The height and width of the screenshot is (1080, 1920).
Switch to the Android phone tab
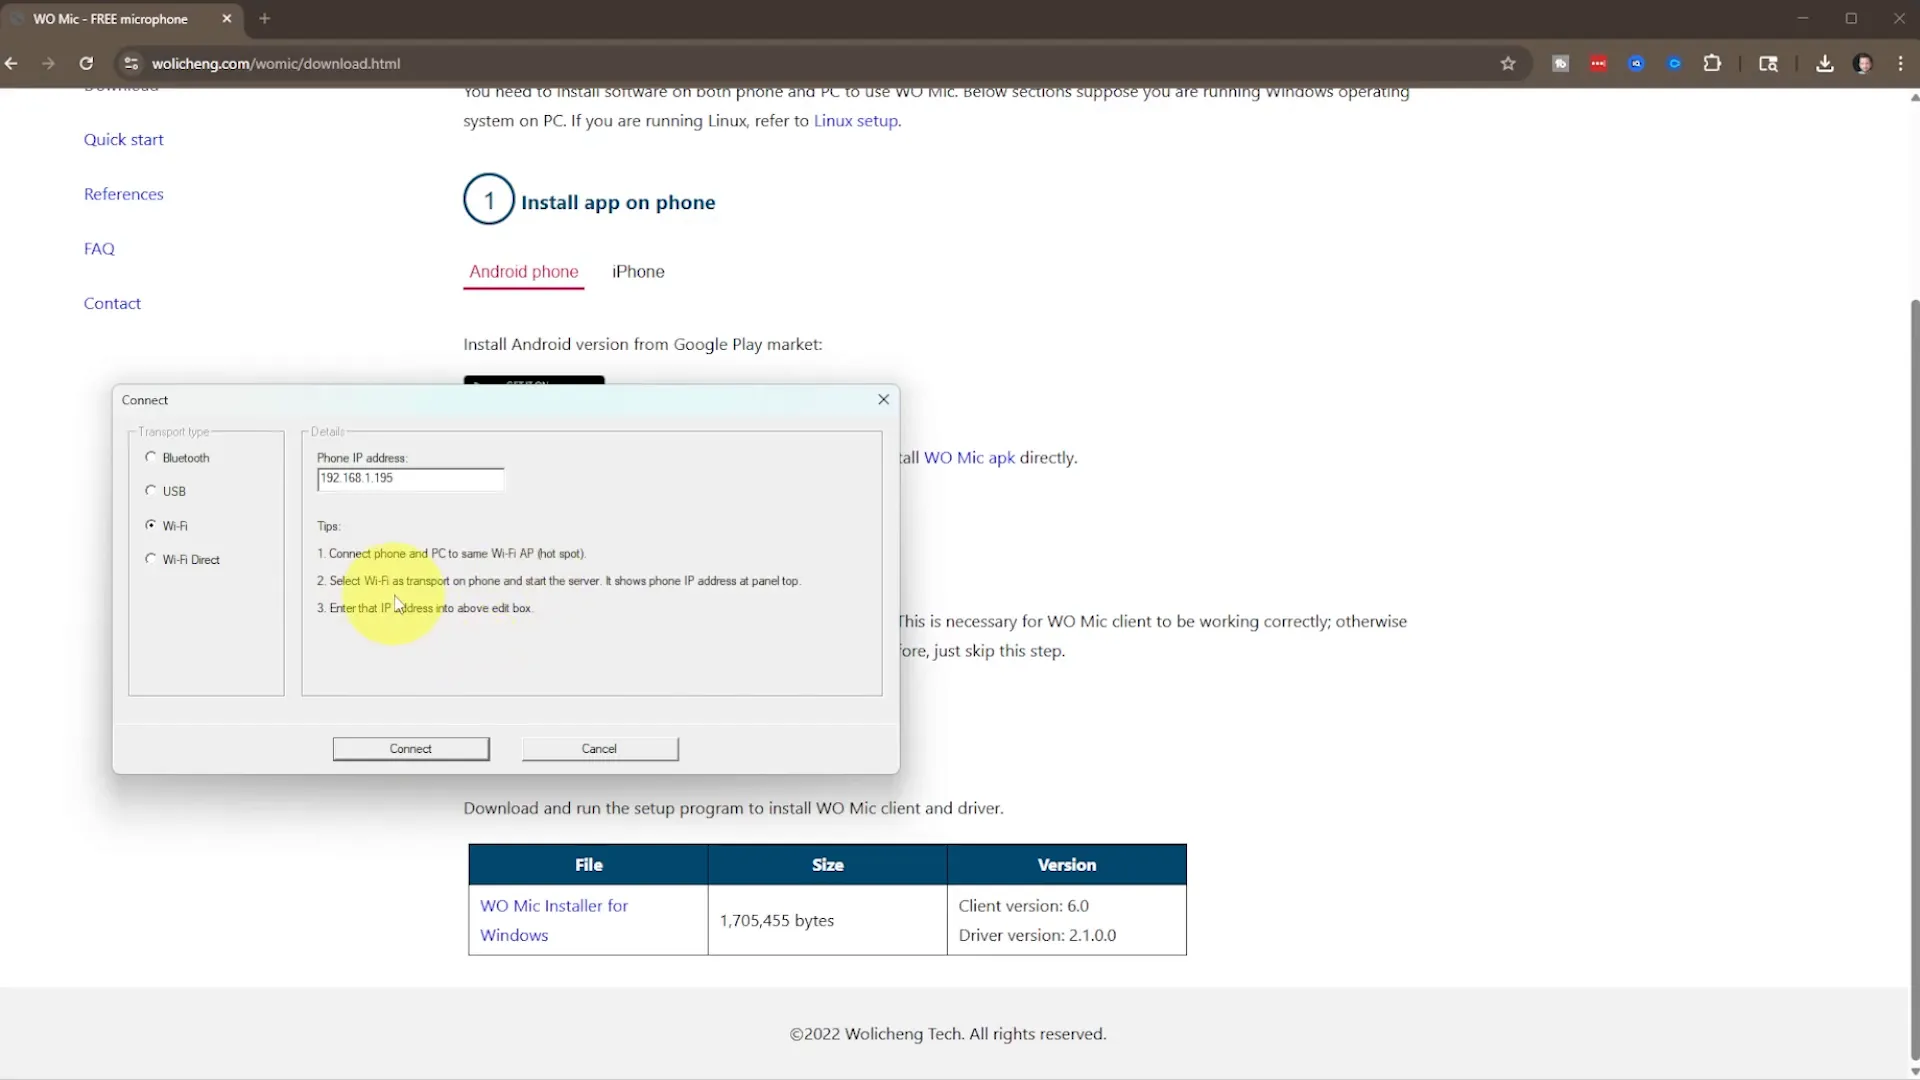pos(524,271)
